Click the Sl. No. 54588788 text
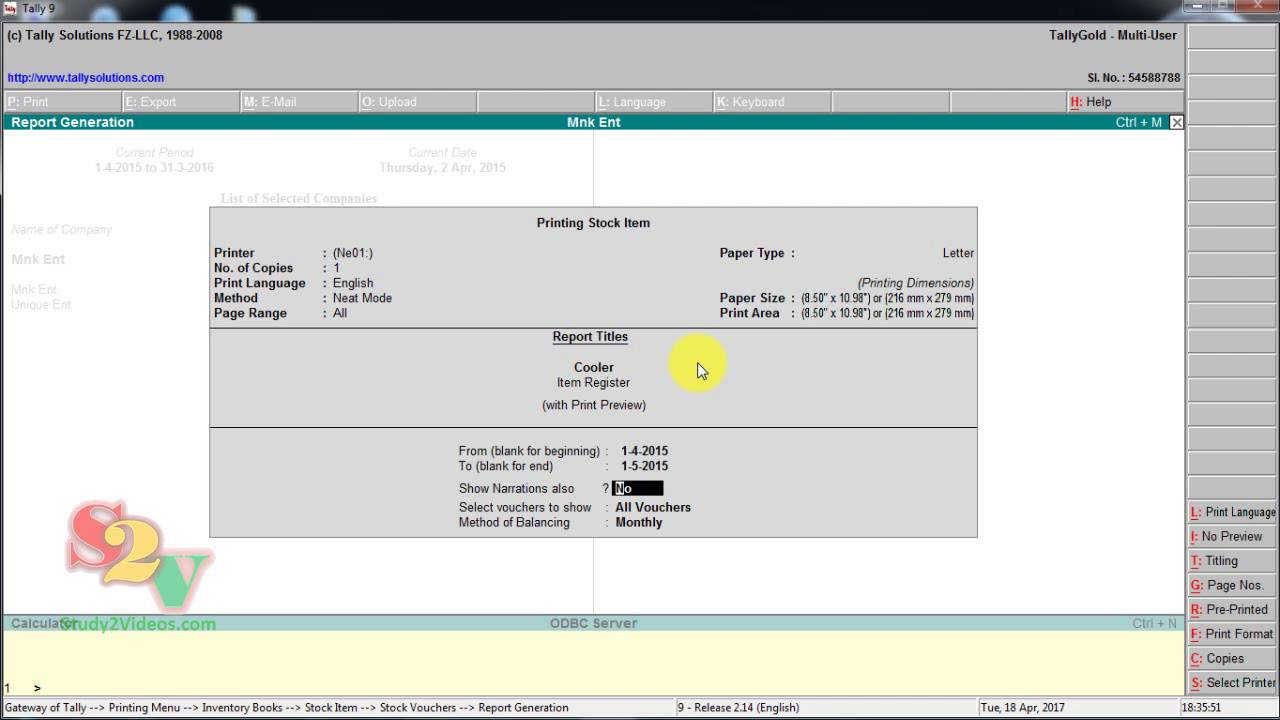The width and height of the screenshot is (1280, 720). tap(1133, 78)
